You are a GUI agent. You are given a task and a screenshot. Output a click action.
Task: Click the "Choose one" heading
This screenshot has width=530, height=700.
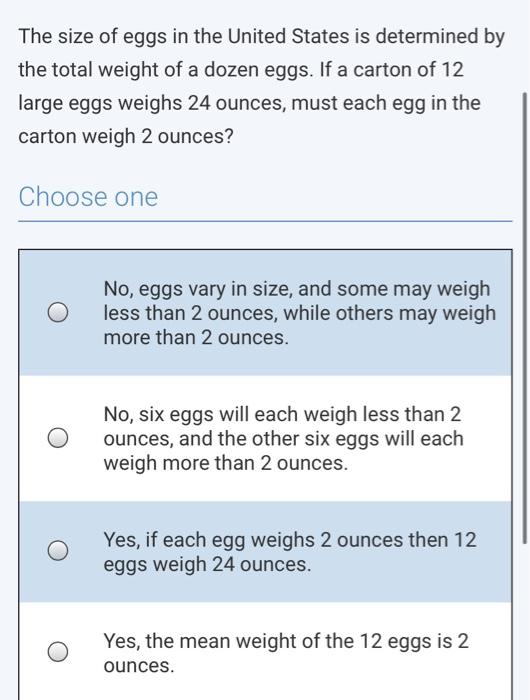point(88,197)
